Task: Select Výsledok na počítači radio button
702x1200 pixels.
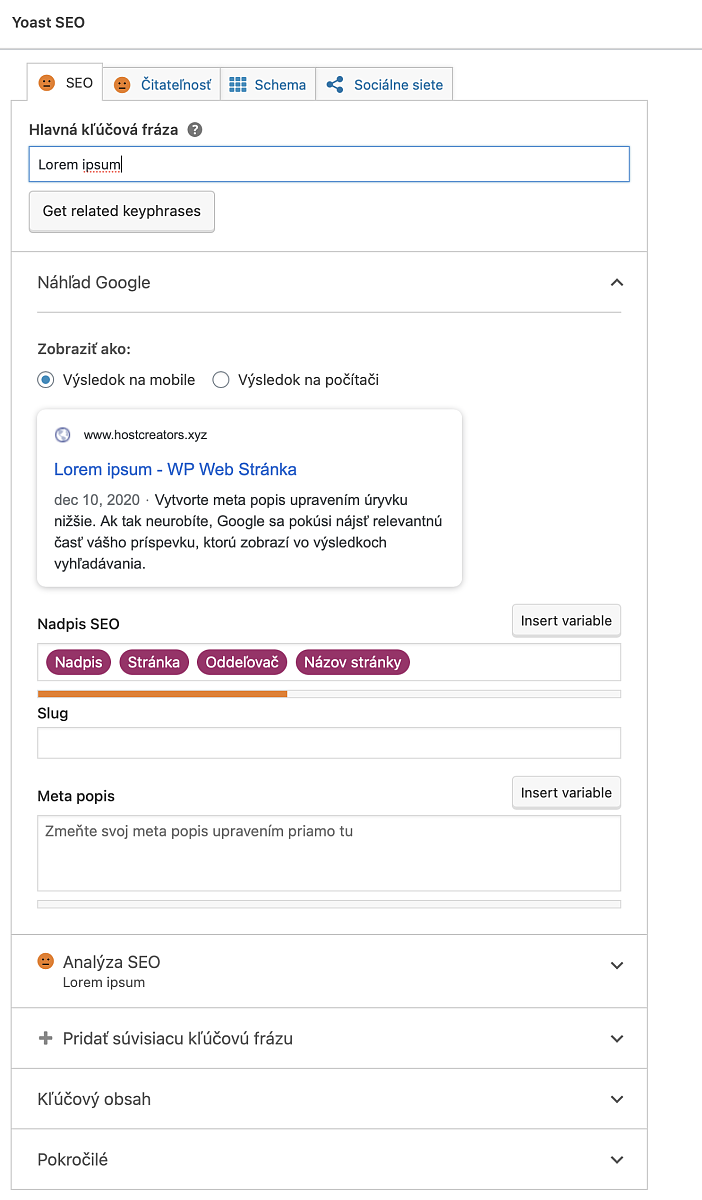Action: pos(221,380)
